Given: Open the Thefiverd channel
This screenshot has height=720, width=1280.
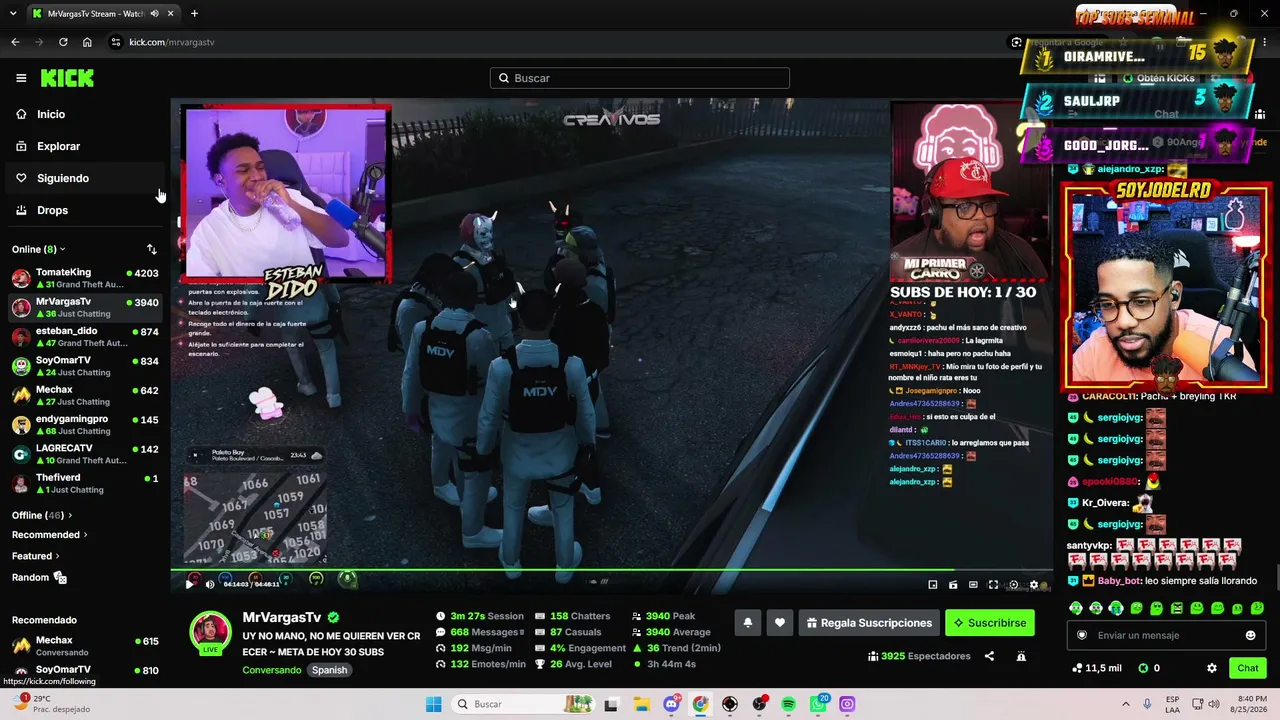Looking at the screenshot, I should tap(85, 483).
